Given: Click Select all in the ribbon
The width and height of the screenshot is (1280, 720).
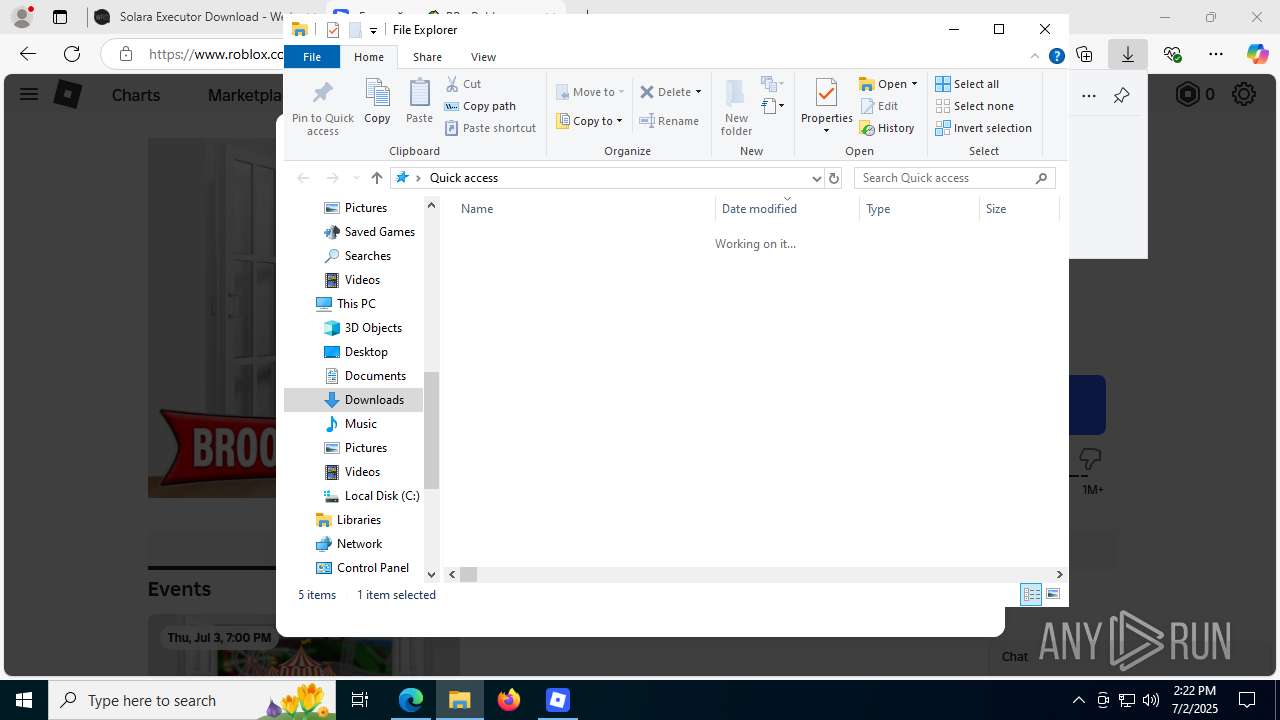Looking at the screenshot, I should pyautogui.click(x=967, y=84).
